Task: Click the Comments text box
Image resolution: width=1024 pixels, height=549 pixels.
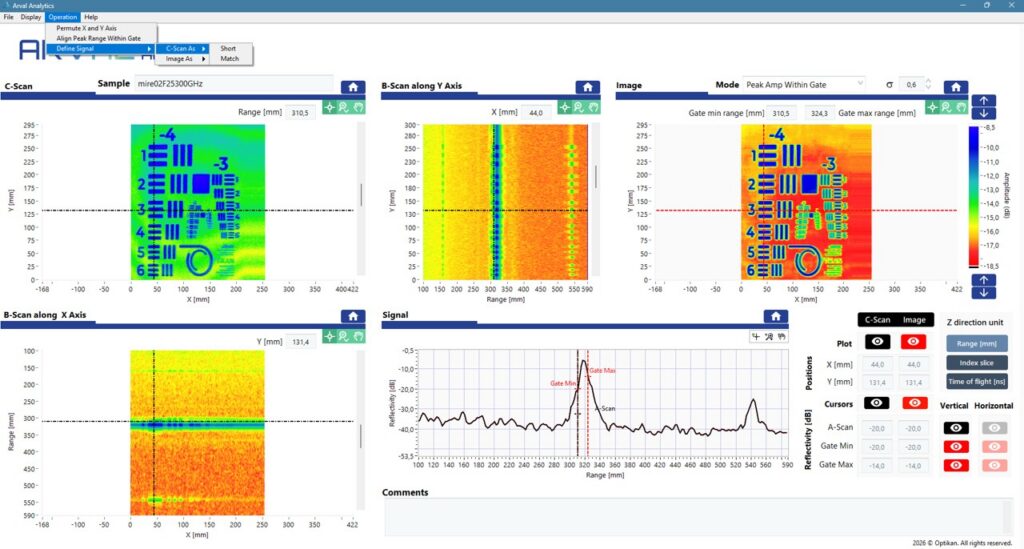Action: [697, 518]
